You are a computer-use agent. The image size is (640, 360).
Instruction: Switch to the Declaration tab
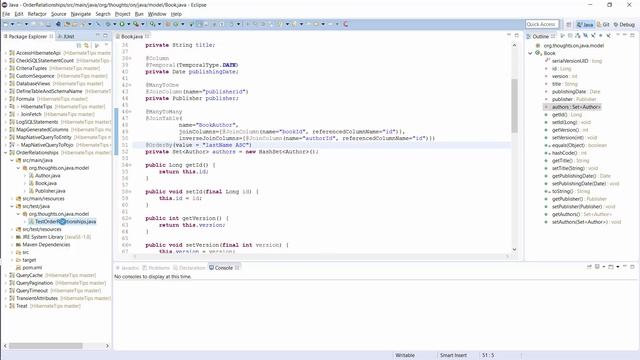coord(189,268)
